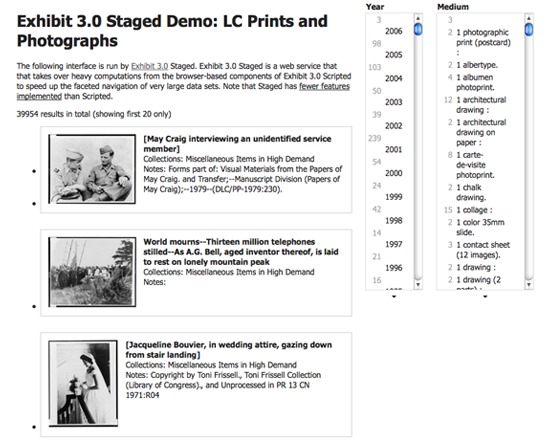
Task: Filter Medium by 1 color 35mm slide
Action: 480,227
